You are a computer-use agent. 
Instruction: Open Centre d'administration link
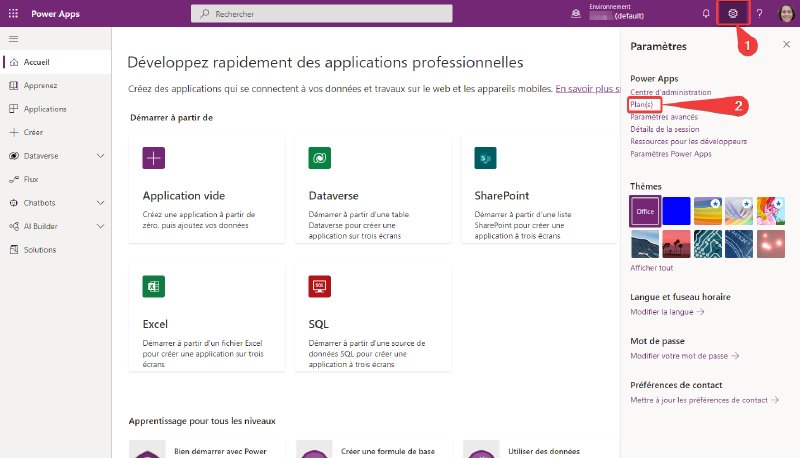click(670, 92)
